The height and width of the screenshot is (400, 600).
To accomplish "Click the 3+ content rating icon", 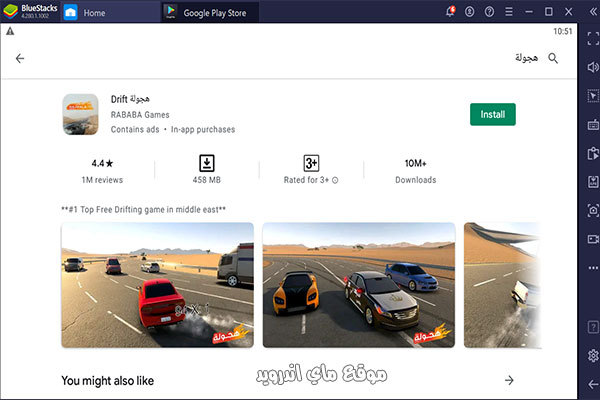I will tap(311, 163).
